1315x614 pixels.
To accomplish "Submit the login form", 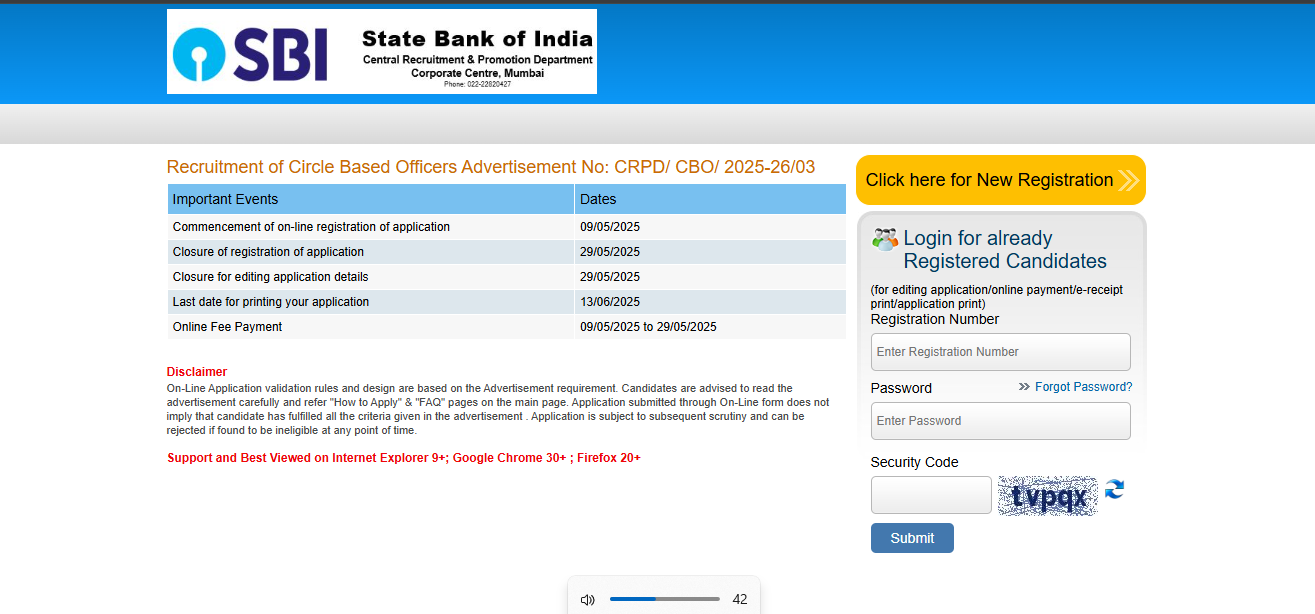I will 912,538.
